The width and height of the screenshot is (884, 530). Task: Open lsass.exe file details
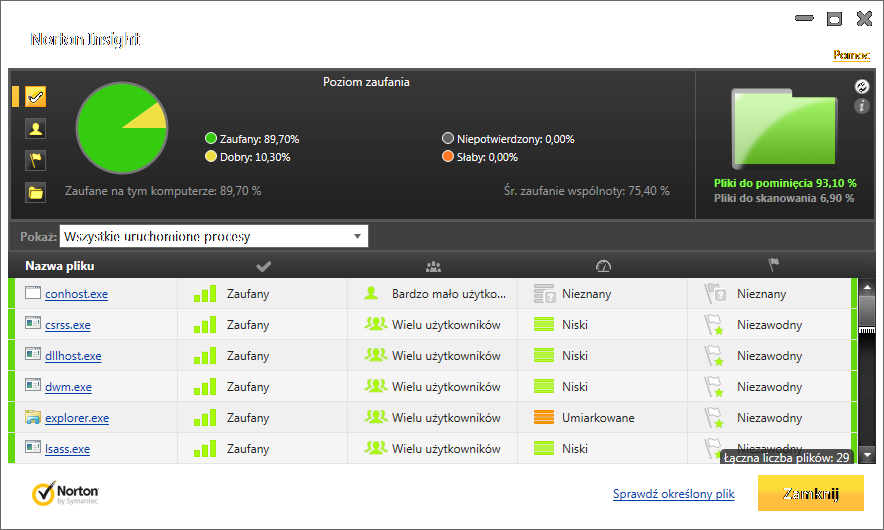click(67, 449)
